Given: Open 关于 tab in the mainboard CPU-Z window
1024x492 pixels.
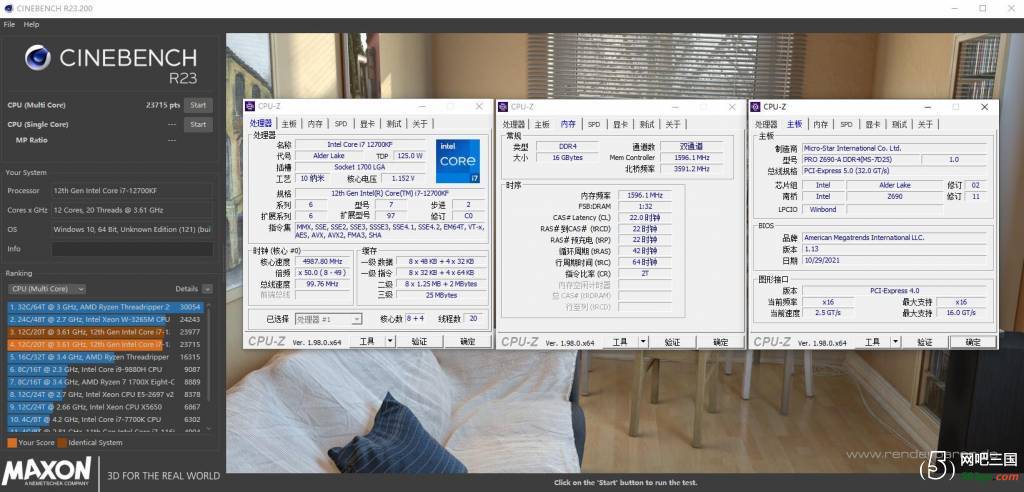Looking at the screenshot, I should coord(925,124).
